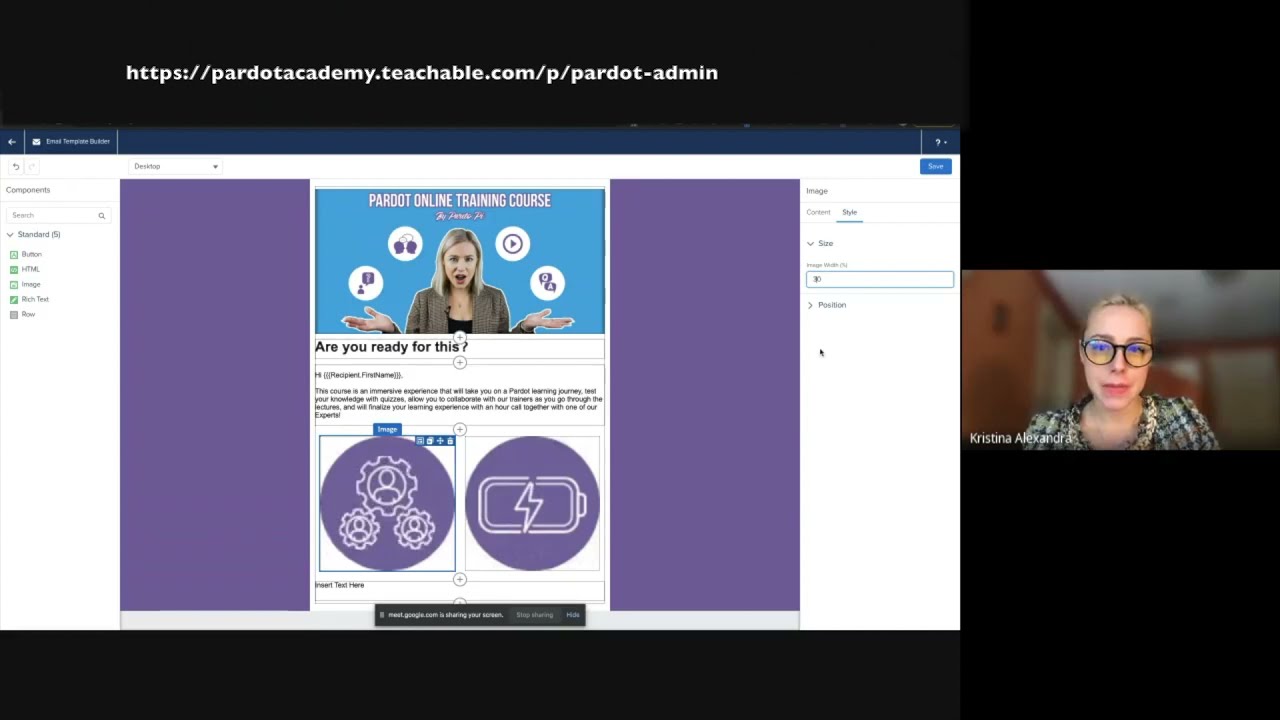Click the search magnifier icon in Components

tap(101, 215)
